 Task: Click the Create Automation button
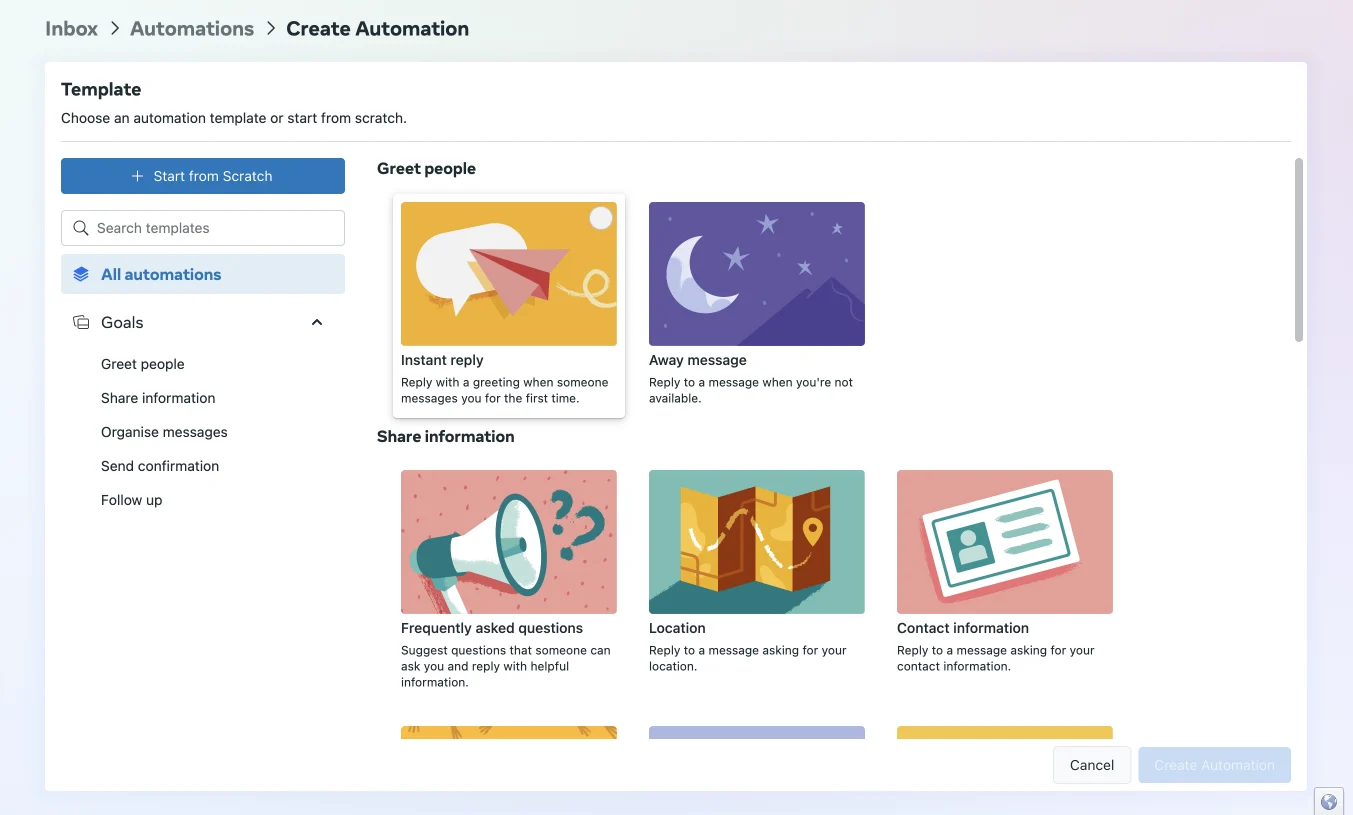coord(1214,765)
